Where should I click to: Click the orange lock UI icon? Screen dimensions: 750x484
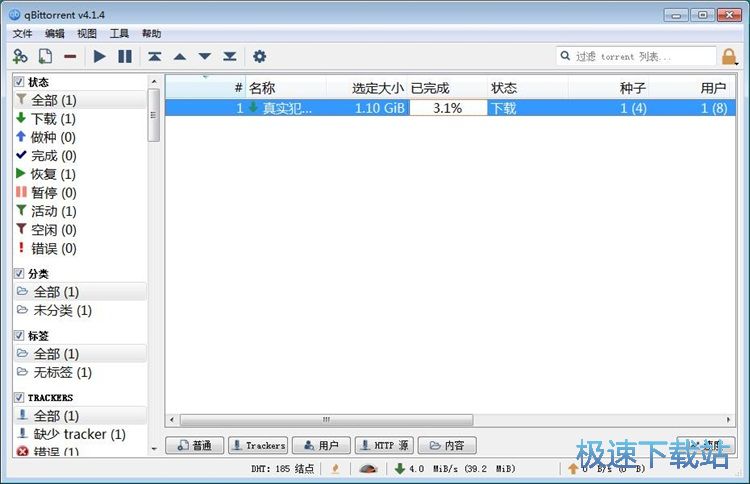[x=729, y=56]
